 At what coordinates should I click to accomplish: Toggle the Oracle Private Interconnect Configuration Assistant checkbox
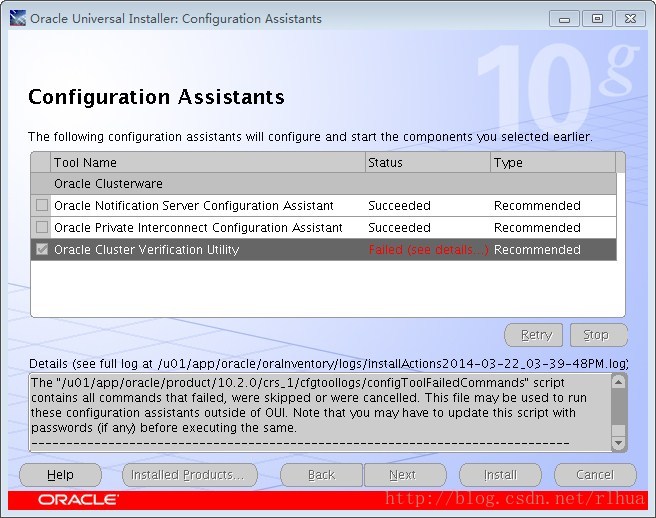[x=42, y=227]
